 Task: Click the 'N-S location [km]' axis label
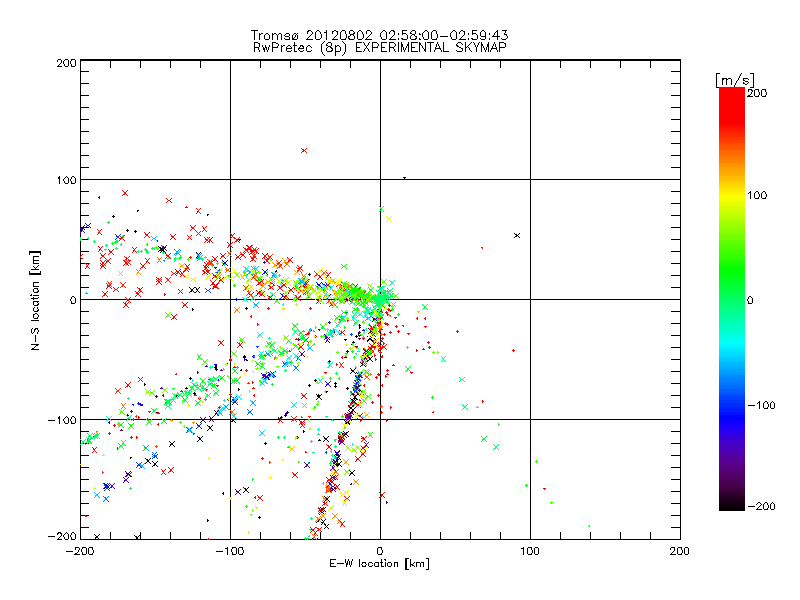click(35, 301)
